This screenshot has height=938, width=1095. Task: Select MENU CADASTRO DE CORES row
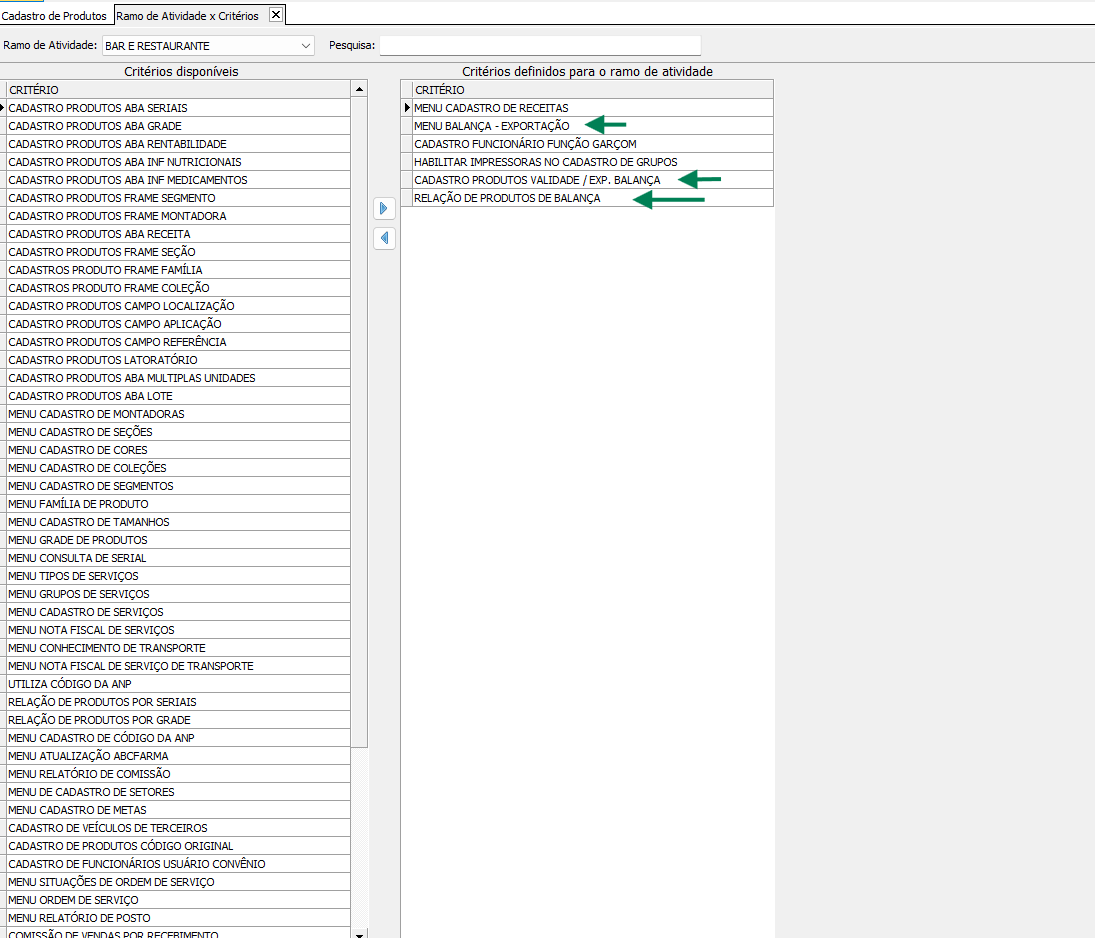pyautogui.click(x=78, y=450)
